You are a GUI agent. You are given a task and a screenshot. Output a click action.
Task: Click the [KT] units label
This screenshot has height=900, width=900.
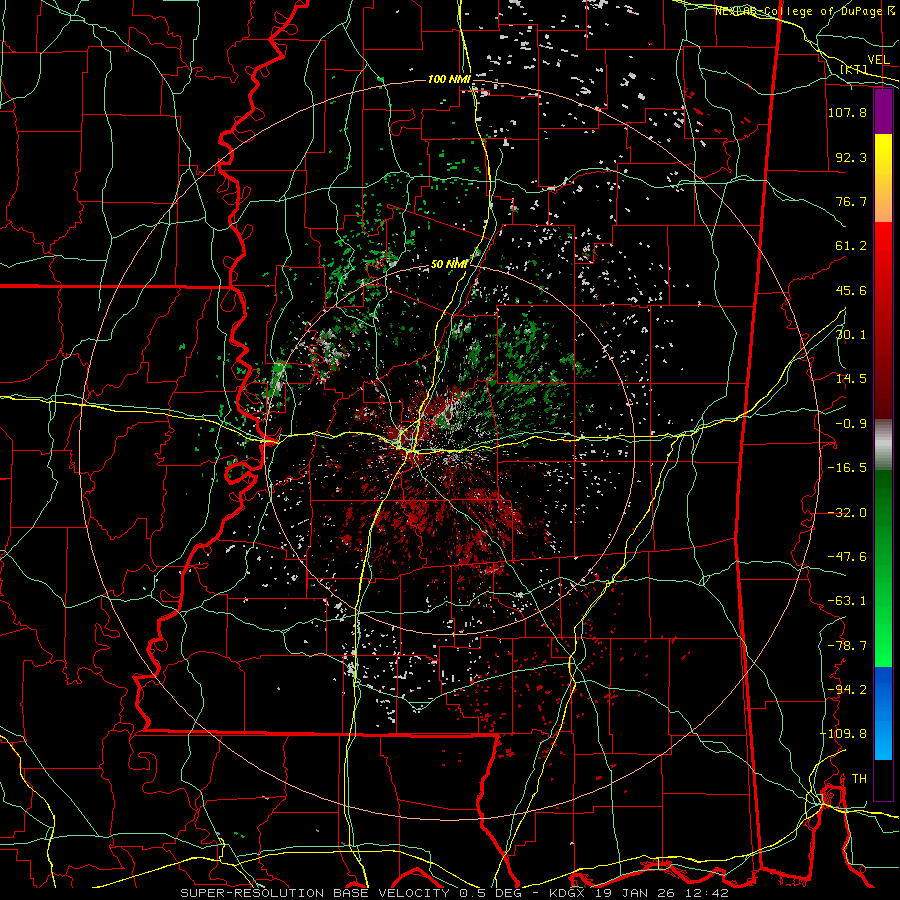click(x=854, y=69)
